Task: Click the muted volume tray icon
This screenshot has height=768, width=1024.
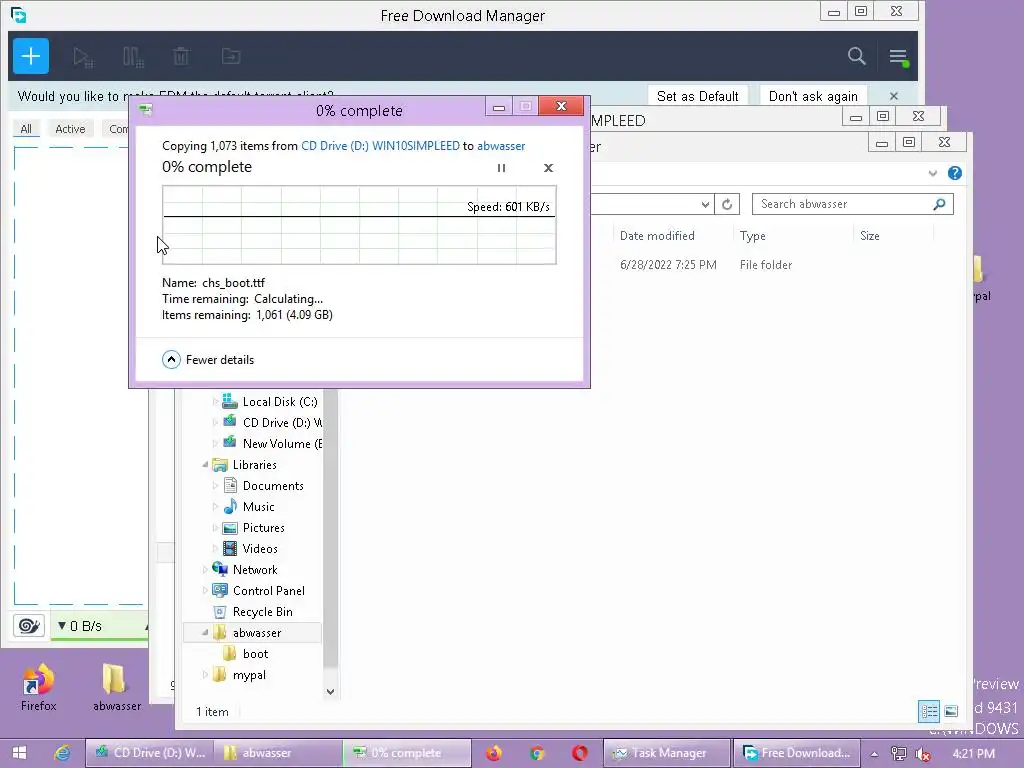Action: click(x=923, y=754)
